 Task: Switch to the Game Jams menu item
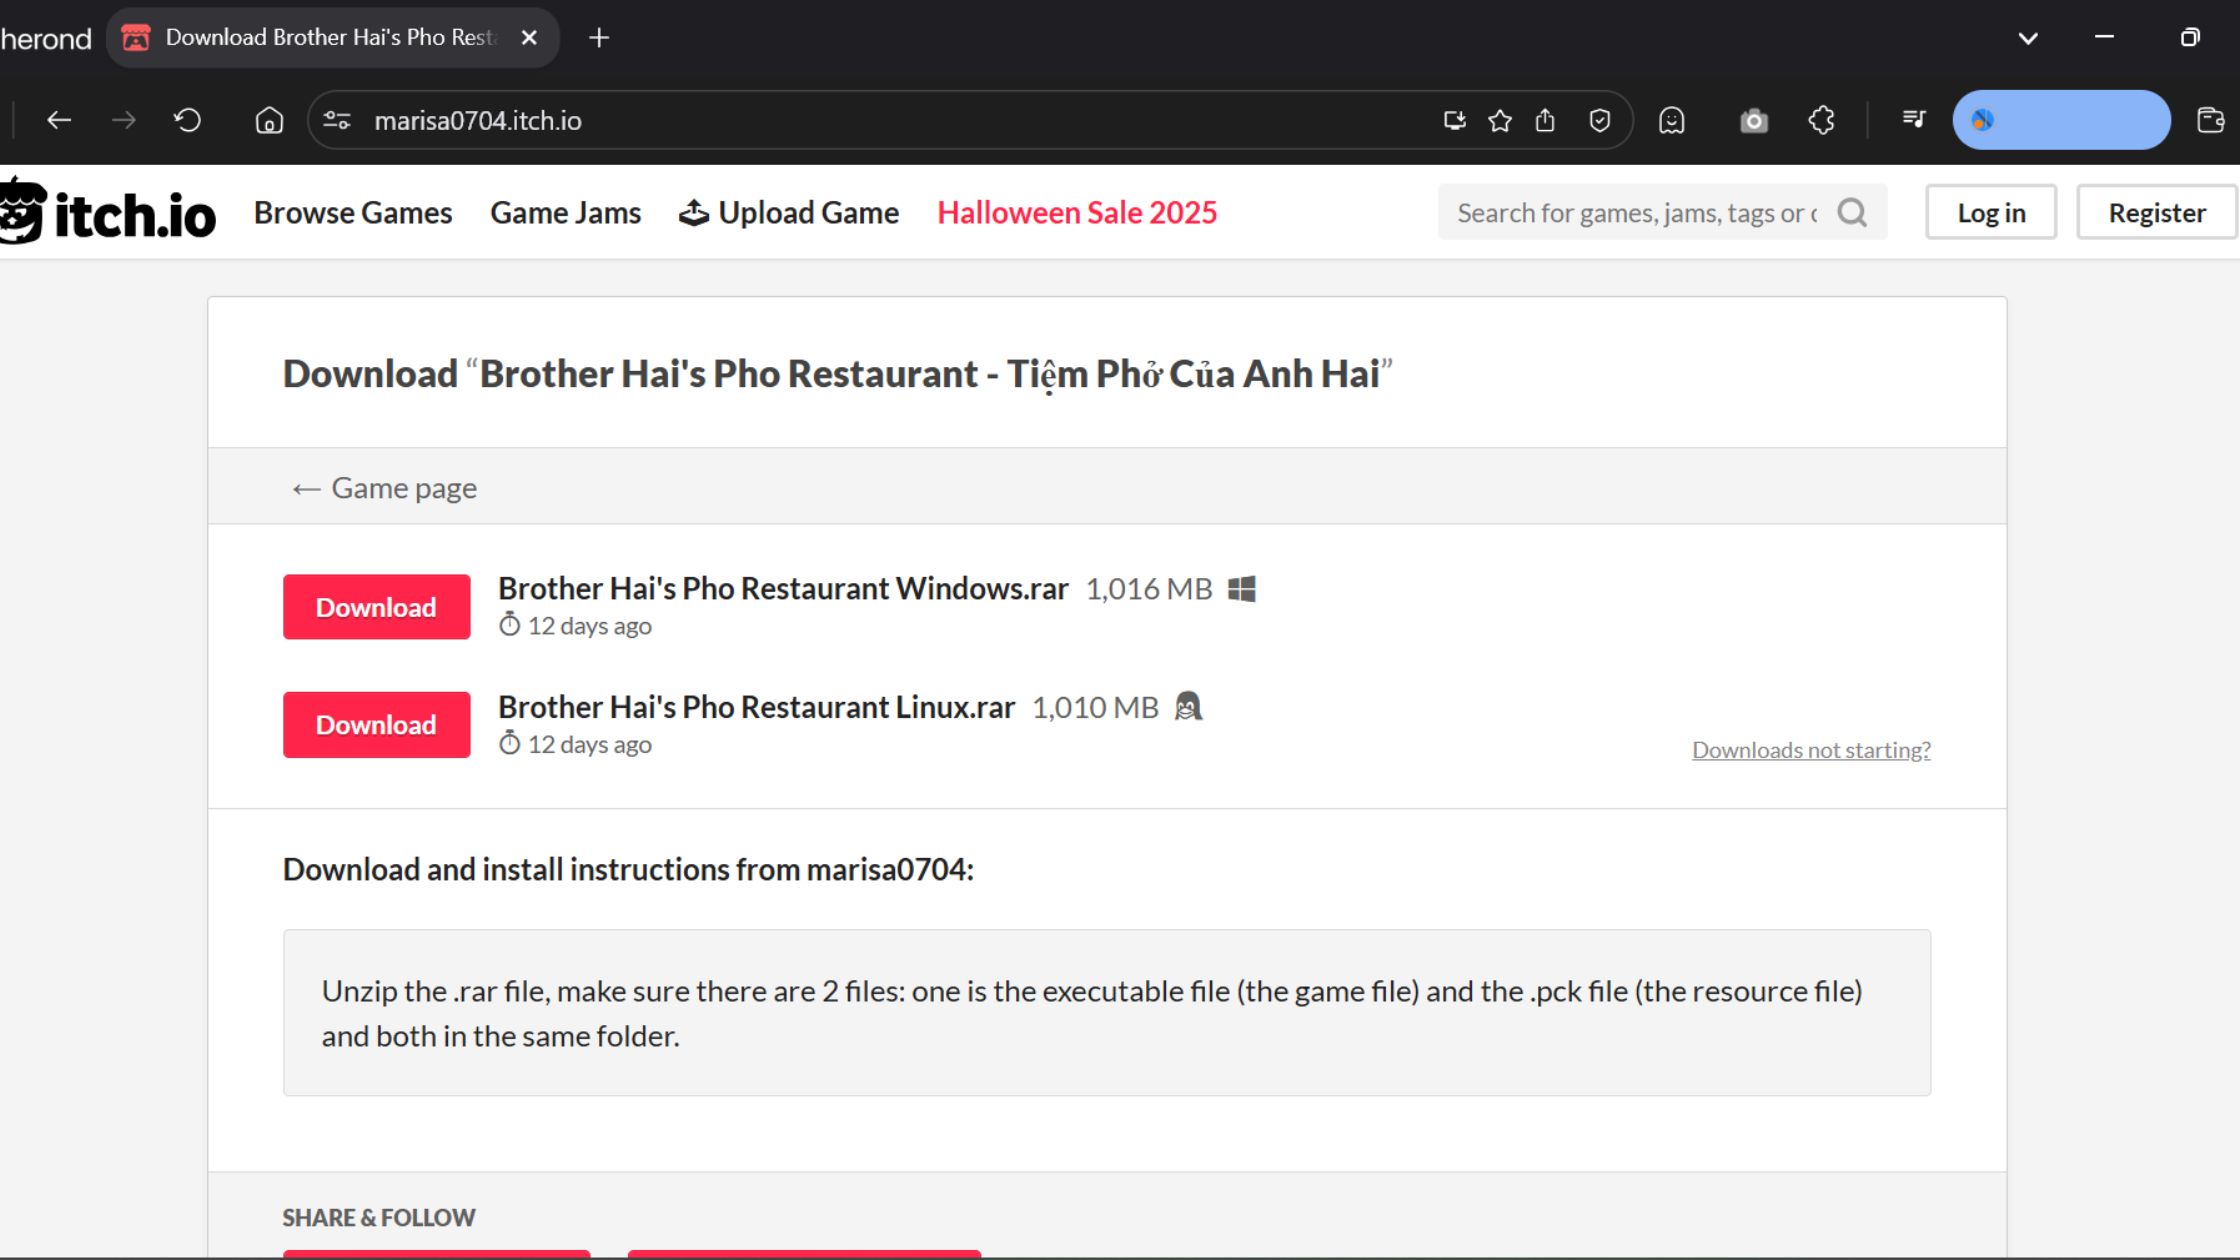click(x=565, y=212)
